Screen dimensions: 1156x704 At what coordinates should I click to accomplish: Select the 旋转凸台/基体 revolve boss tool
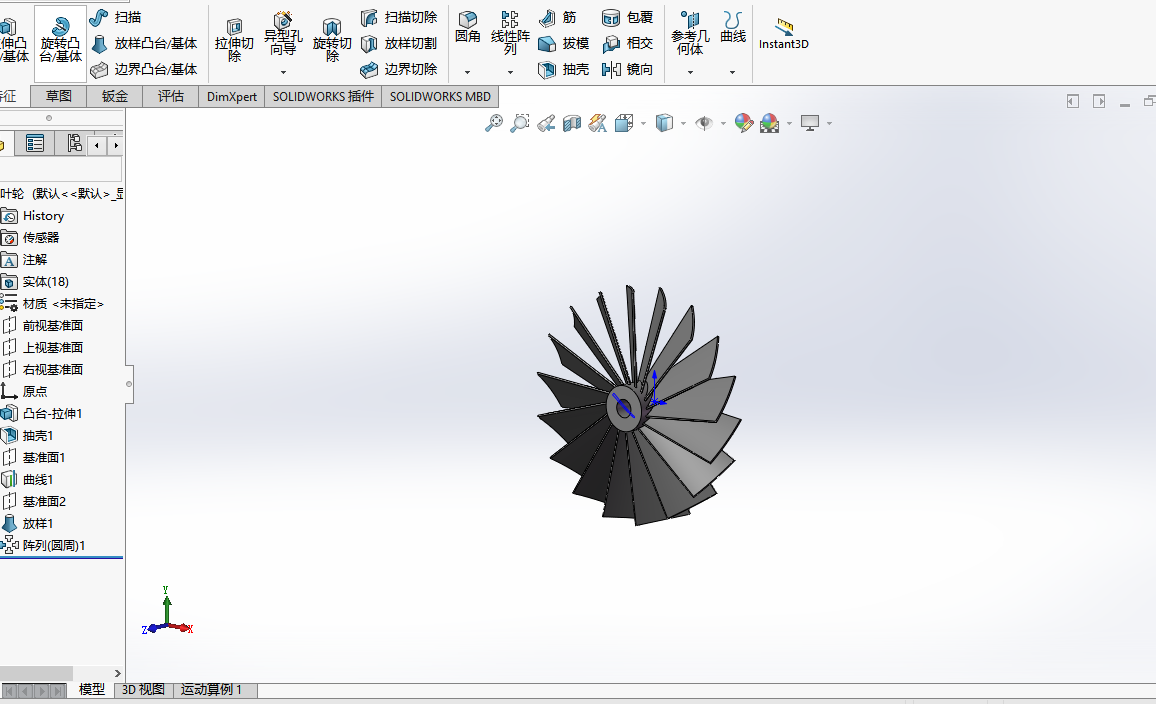click(x=60, y=41)
